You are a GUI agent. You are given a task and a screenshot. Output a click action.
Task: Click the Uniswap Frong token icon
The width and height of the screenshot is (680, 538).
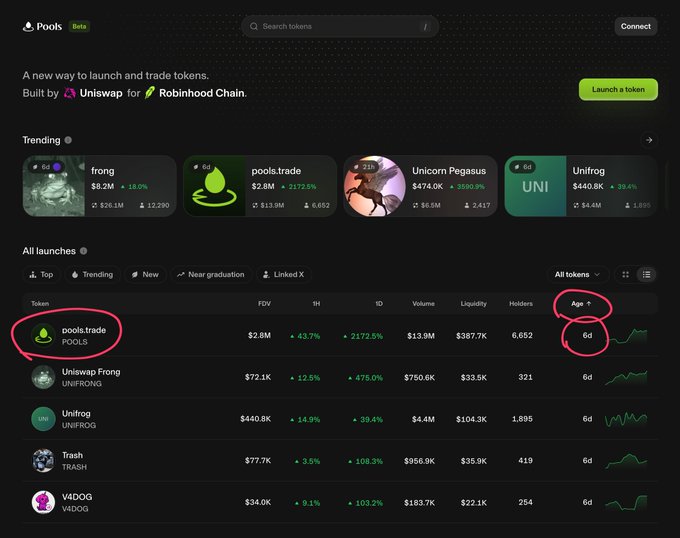[43, 377]
